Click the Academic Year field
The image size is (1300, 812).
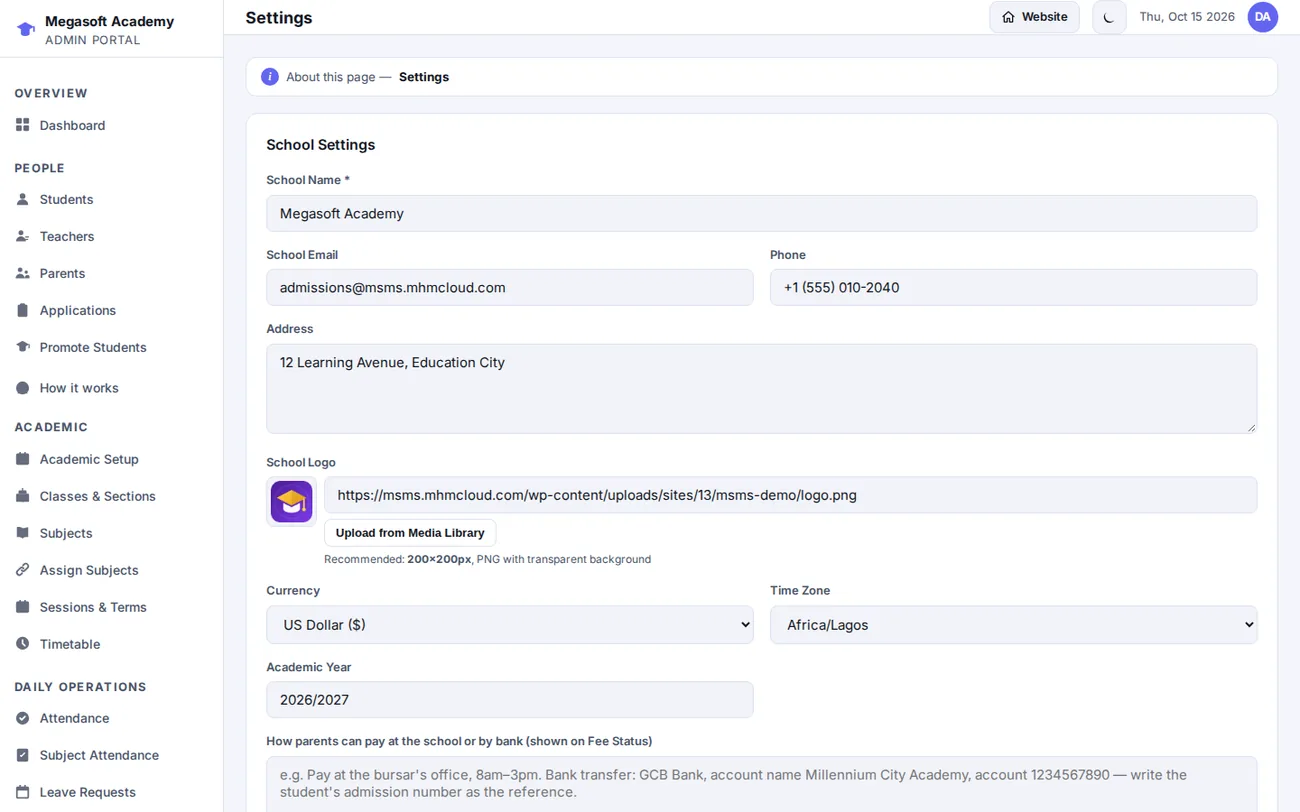point(510,700)
